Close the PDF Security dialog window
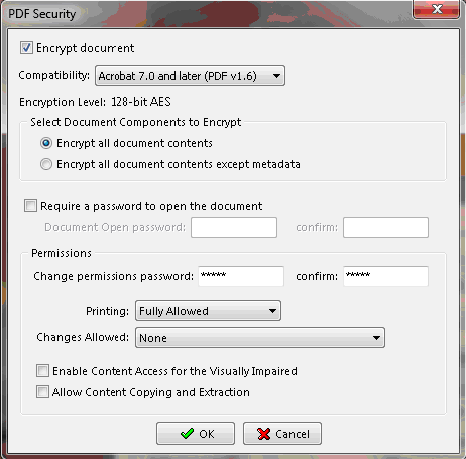This screenshot has width=466, height=459. (437, 9)
